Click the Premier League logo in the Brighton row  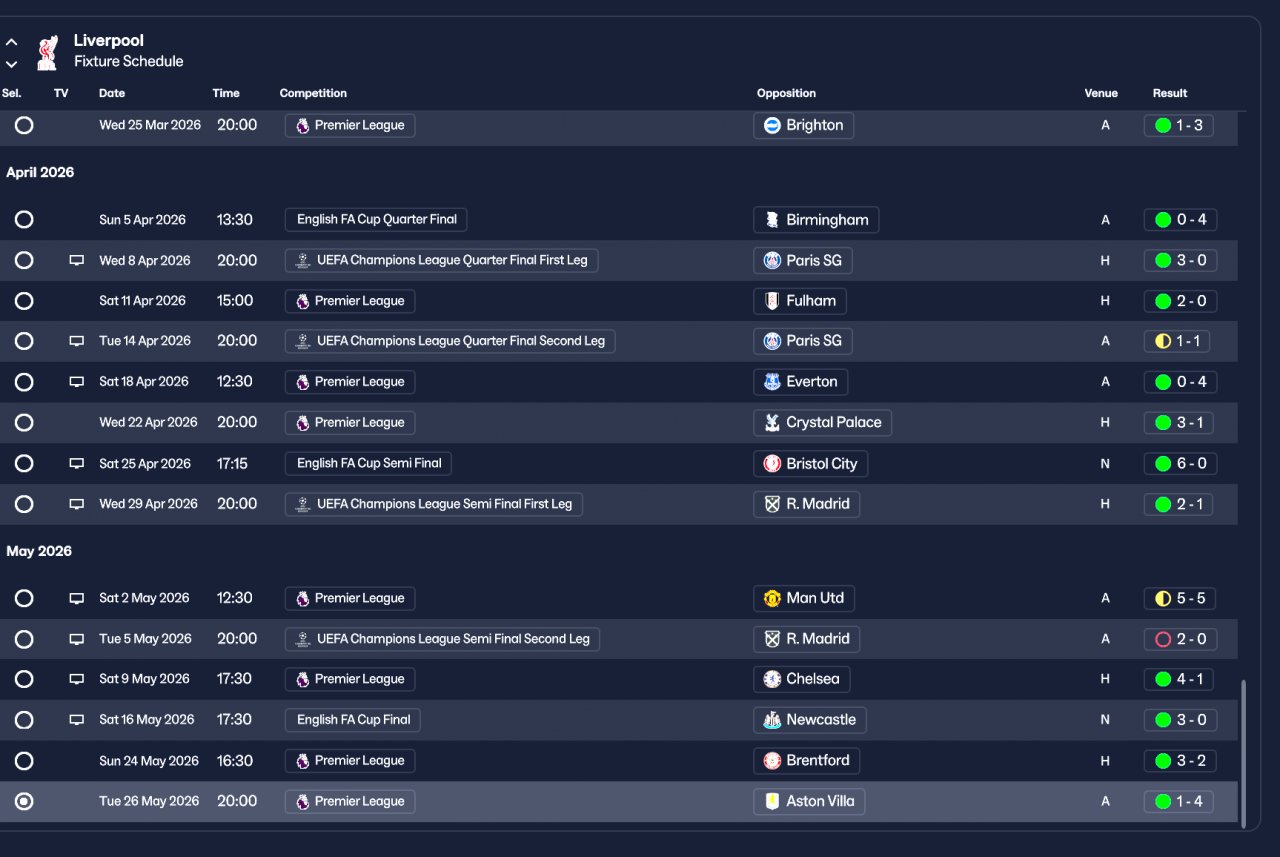303,126
